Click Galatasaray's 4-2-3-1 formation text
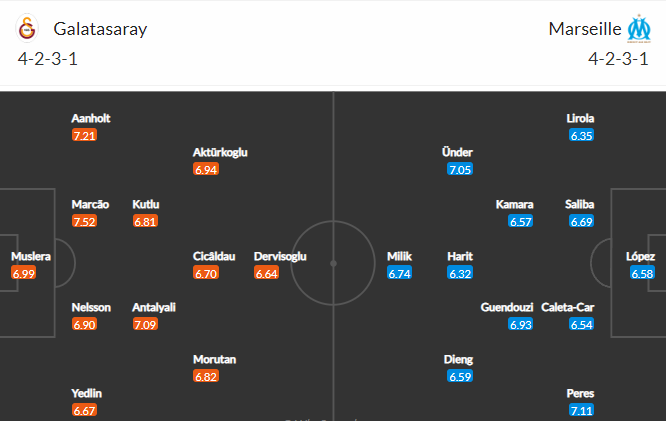Screen dimensions: 666x421 coord(48,59)
